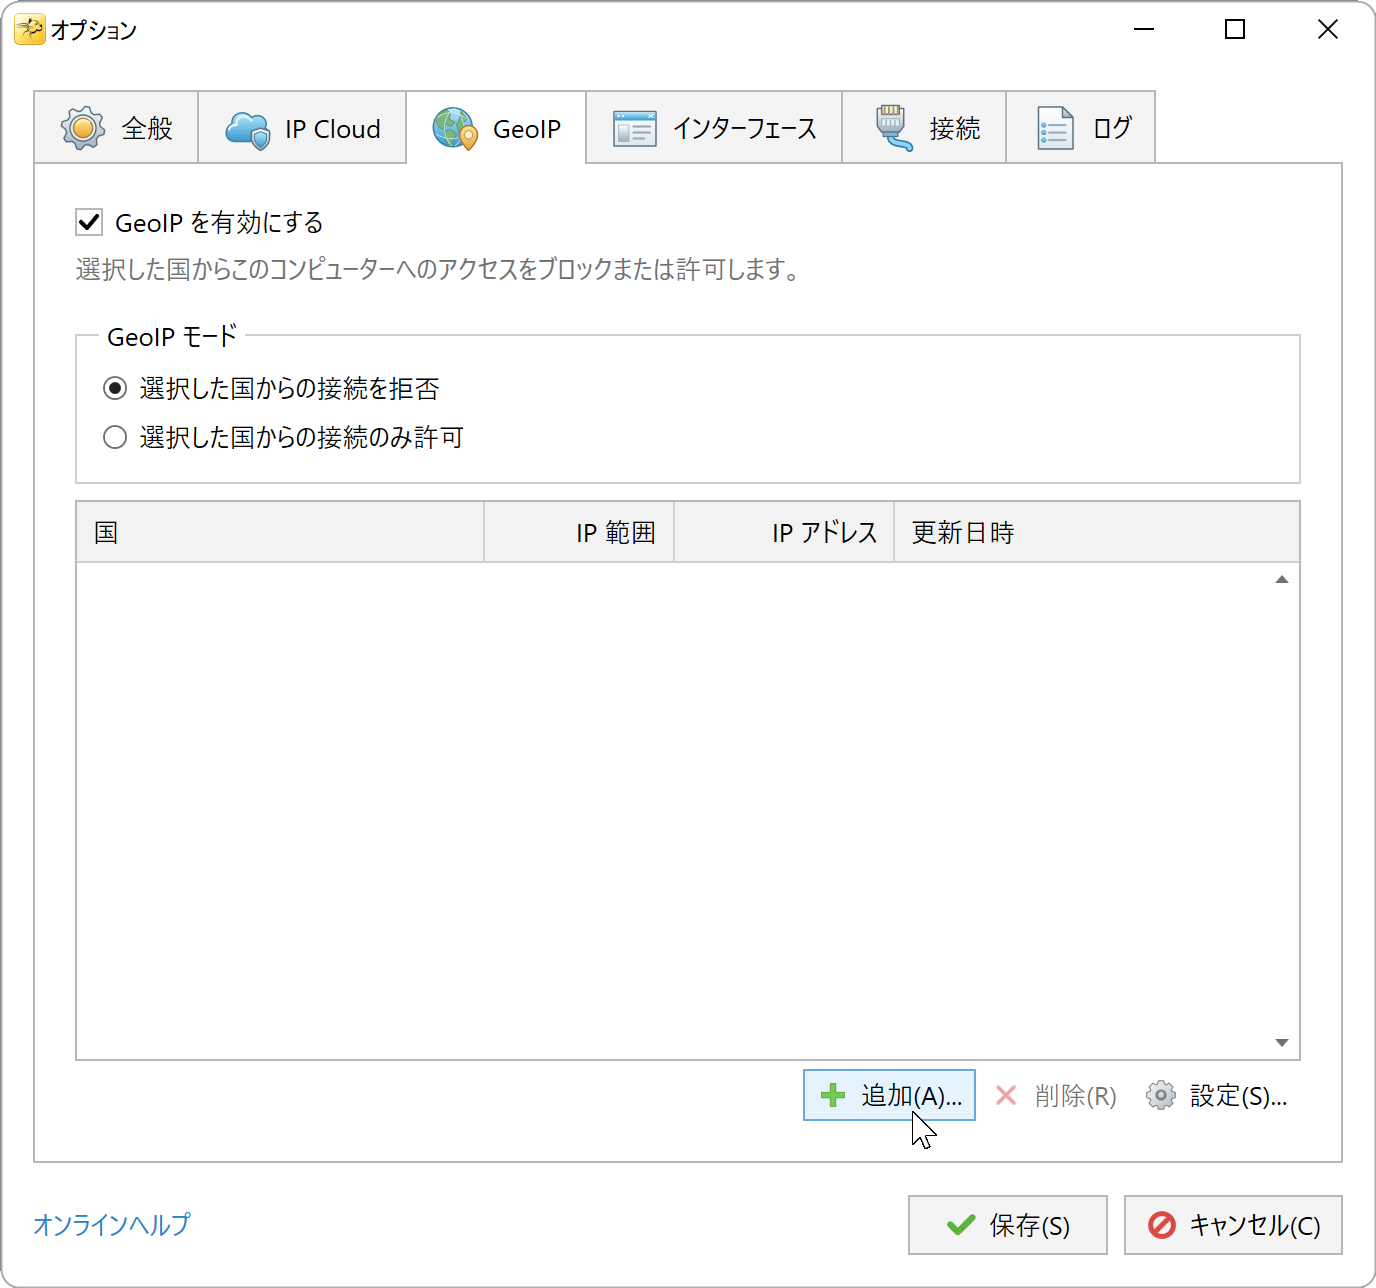The width and height of the screenshot is (1376, 1288).
Task: Select the GeoIP tab
Action: [x=496, y=128]
